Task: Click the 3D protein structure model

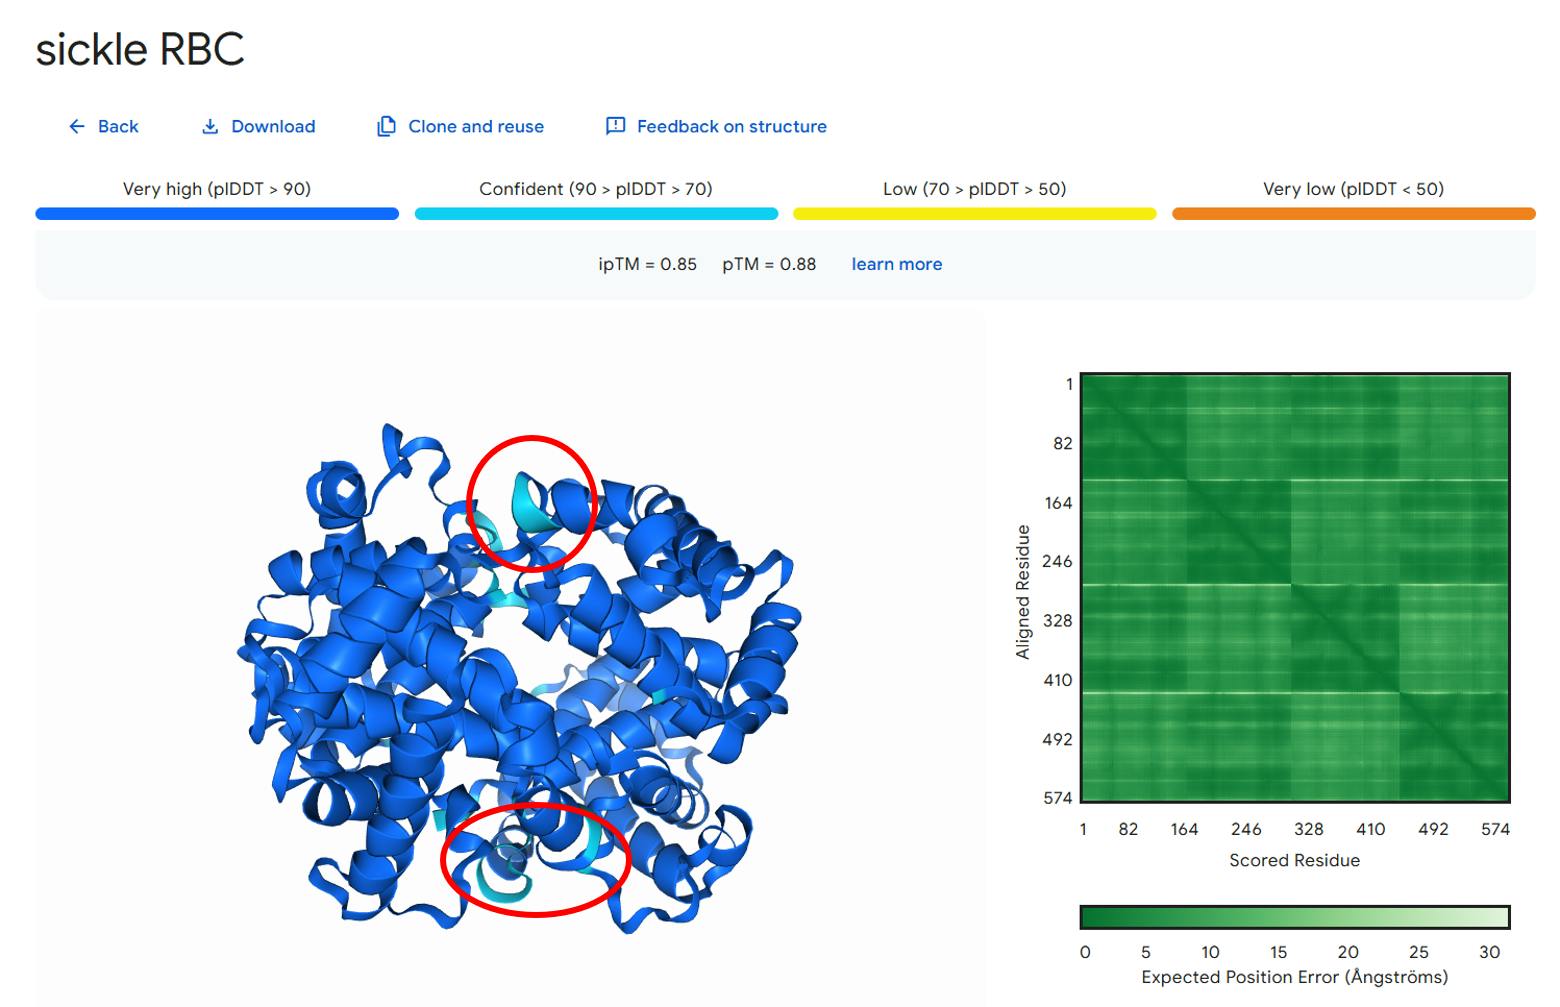Action: pos(520,680)
